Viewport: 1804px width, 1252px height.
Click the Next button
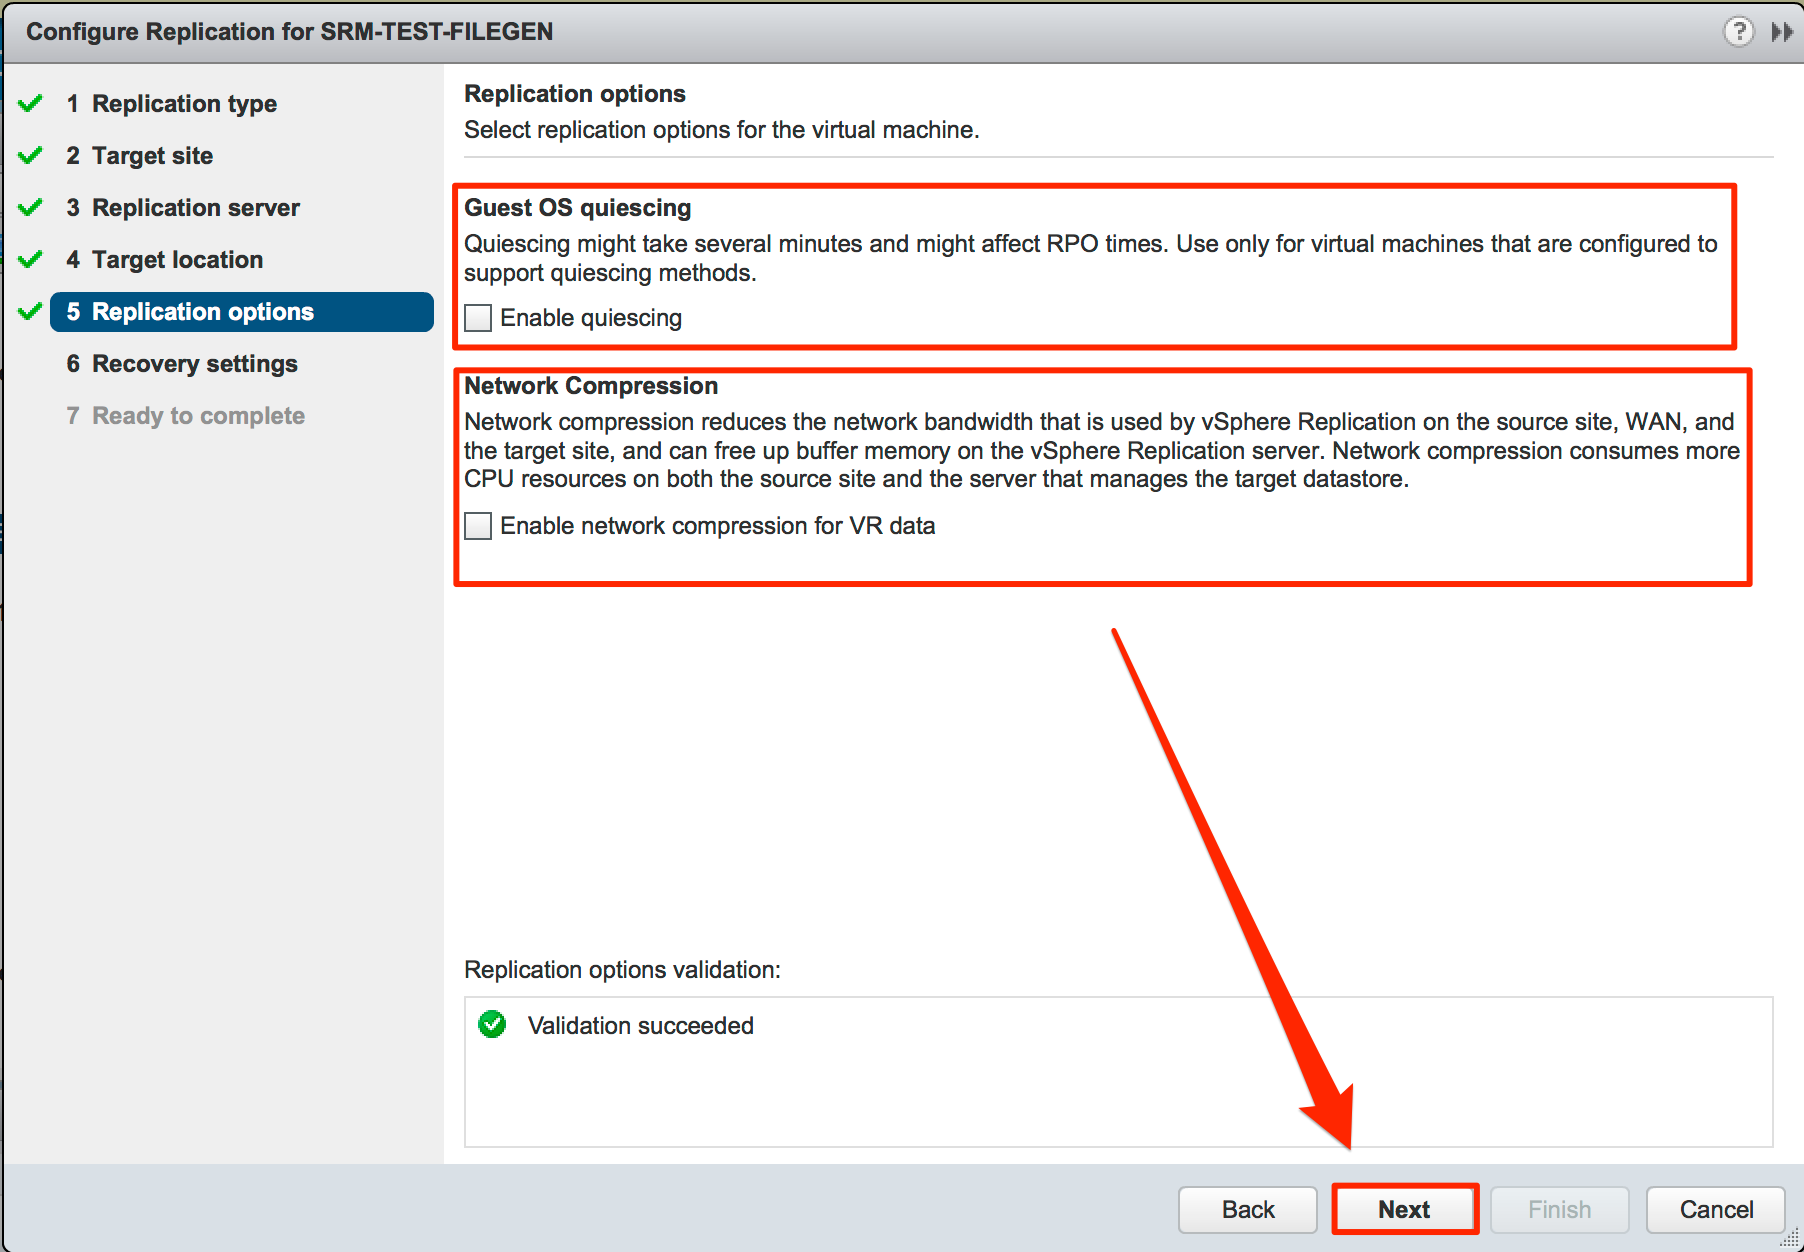pyautogui.click(x=1404, y=1209)
